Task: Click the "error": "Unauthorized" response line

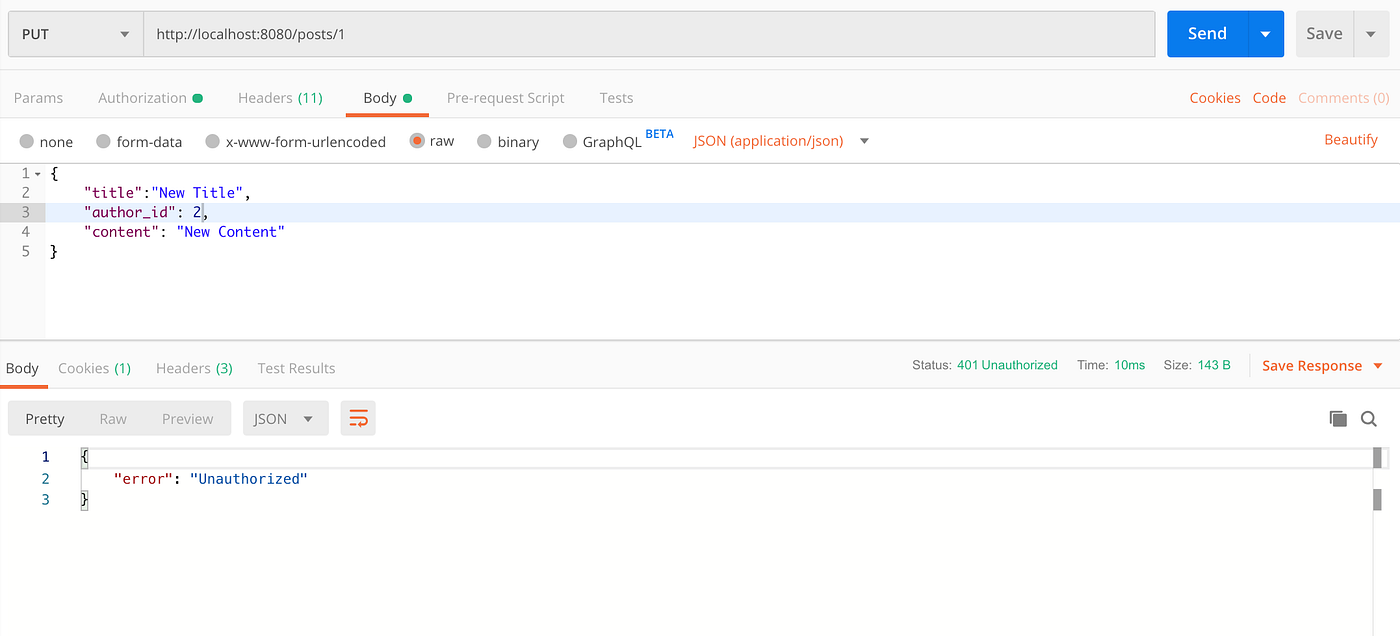Action: pyautogui.click(x=211, y=479)
